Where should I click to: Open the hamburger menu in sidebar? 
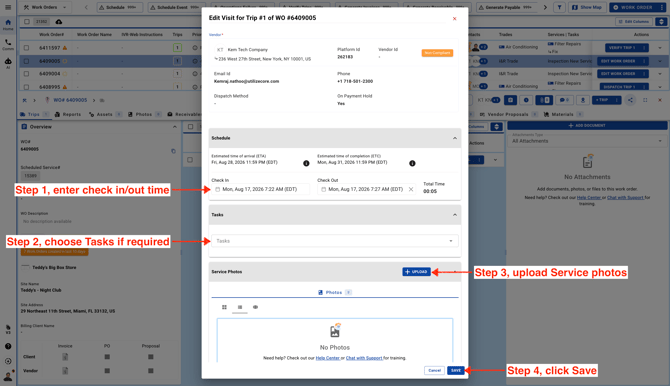[x=8, y=7]
